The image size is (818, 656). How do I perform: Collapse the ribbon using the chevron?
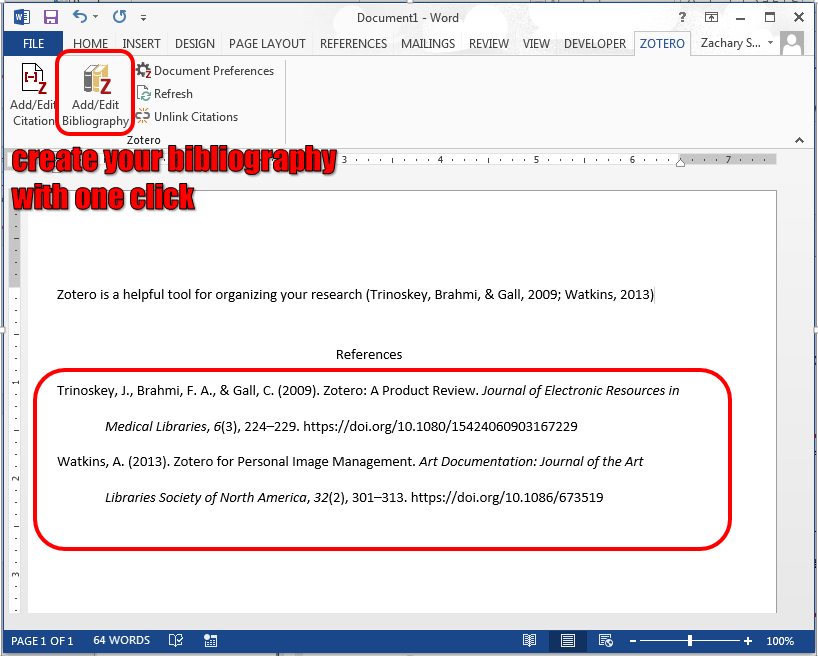800,140
